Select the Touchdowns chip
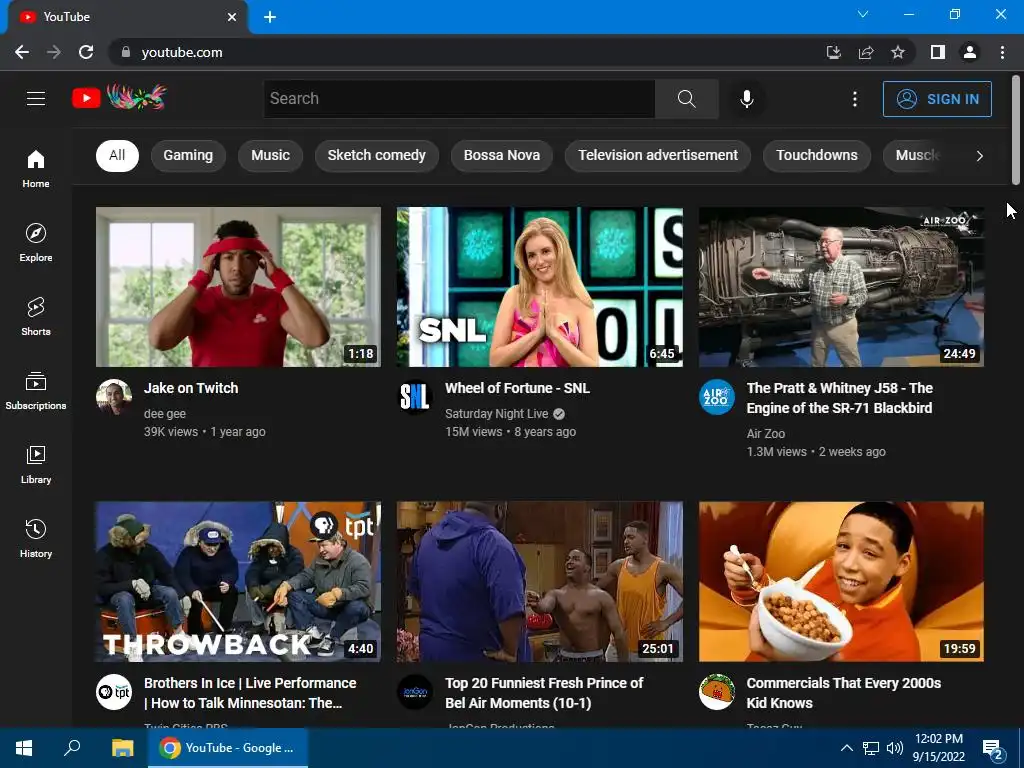This screenshot has width=1024, height=768. 816,155
